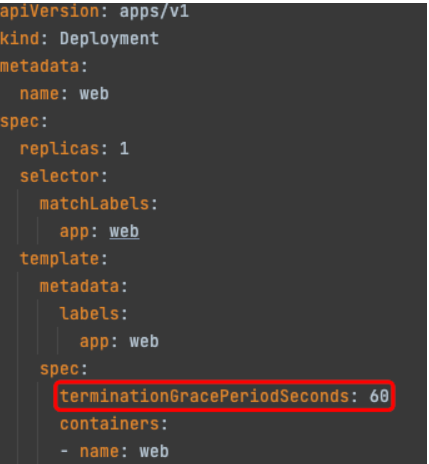
Task: Click the highlighted terminationGracePeriodSeconds key
Action: coord(204,396)
